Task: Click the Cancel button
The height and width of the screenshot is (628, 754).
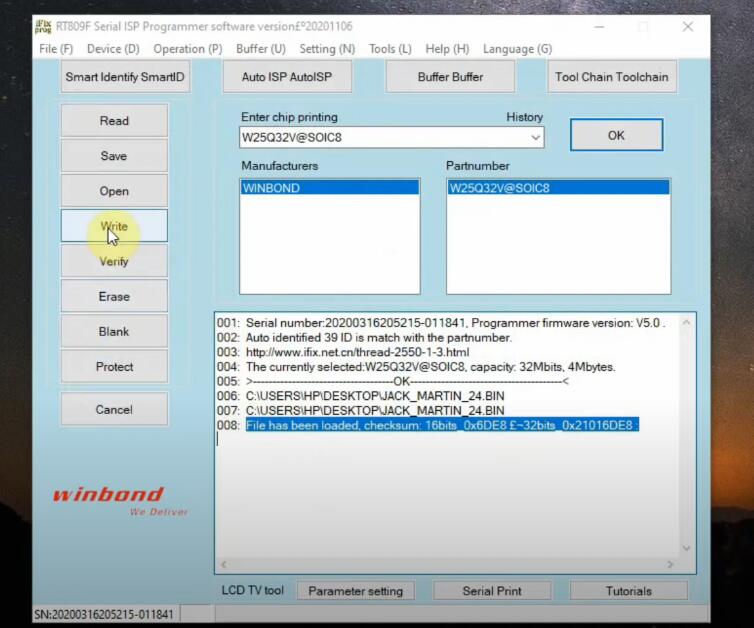Action: point(114,409)
